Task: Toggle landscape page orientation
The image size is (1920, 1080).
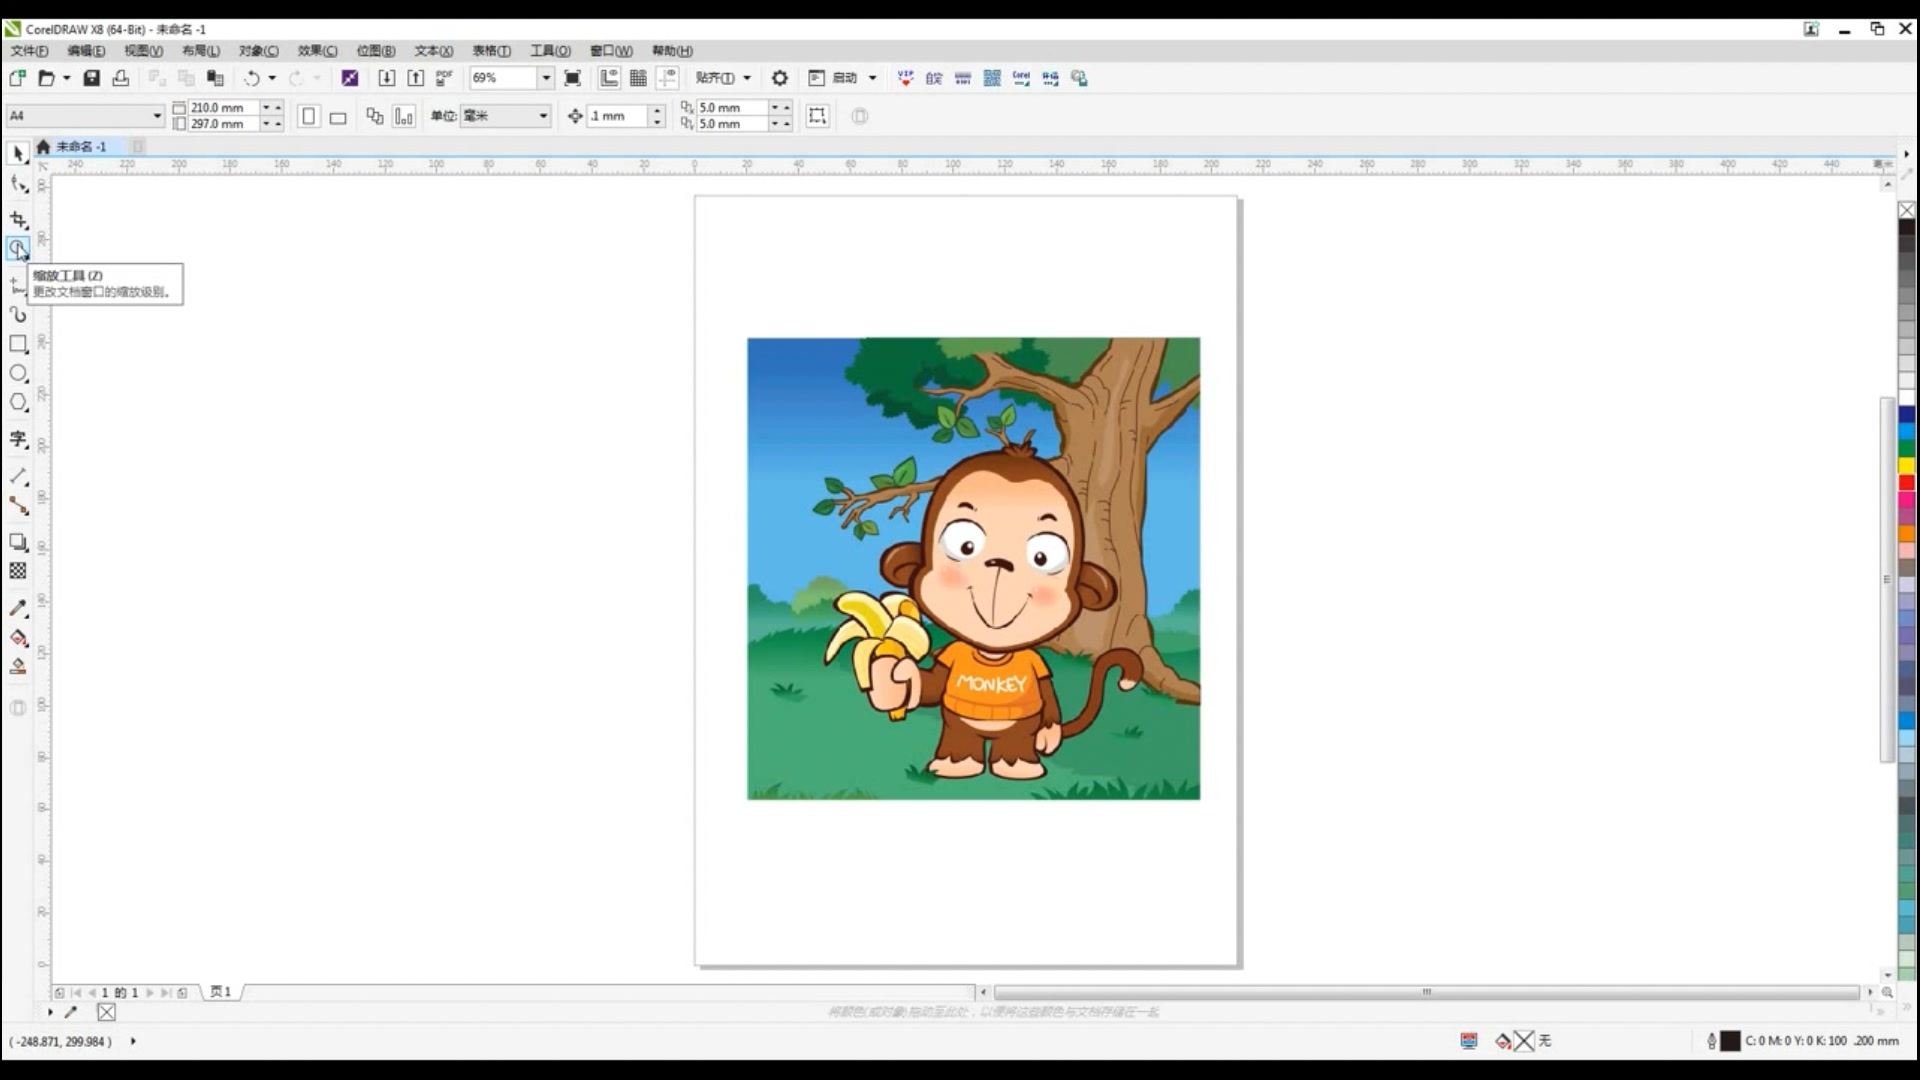Action: coord(338,117)
